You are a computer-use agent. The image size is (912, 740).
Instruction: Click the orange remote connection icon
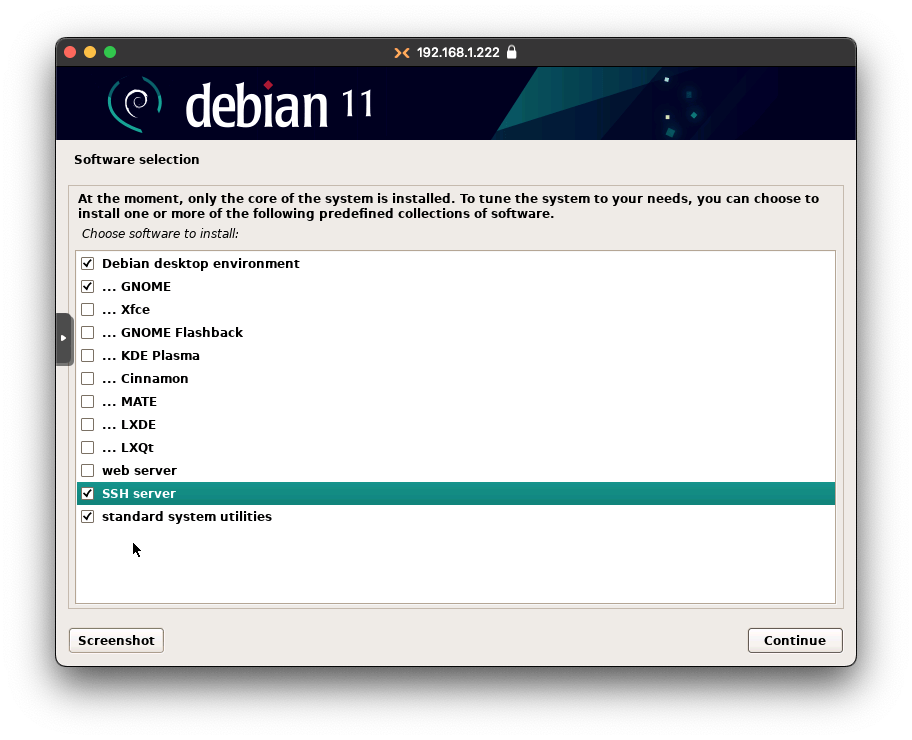coord(401,52)
